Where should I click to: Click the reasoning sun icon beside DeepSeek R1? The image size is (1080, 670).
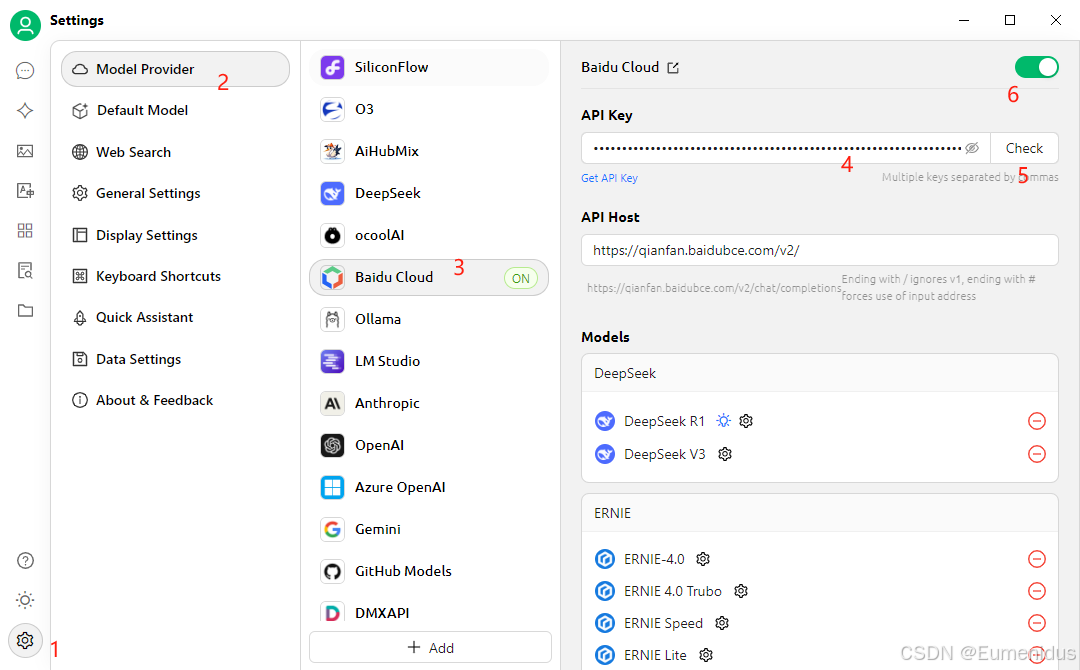(x=723, y=420)
